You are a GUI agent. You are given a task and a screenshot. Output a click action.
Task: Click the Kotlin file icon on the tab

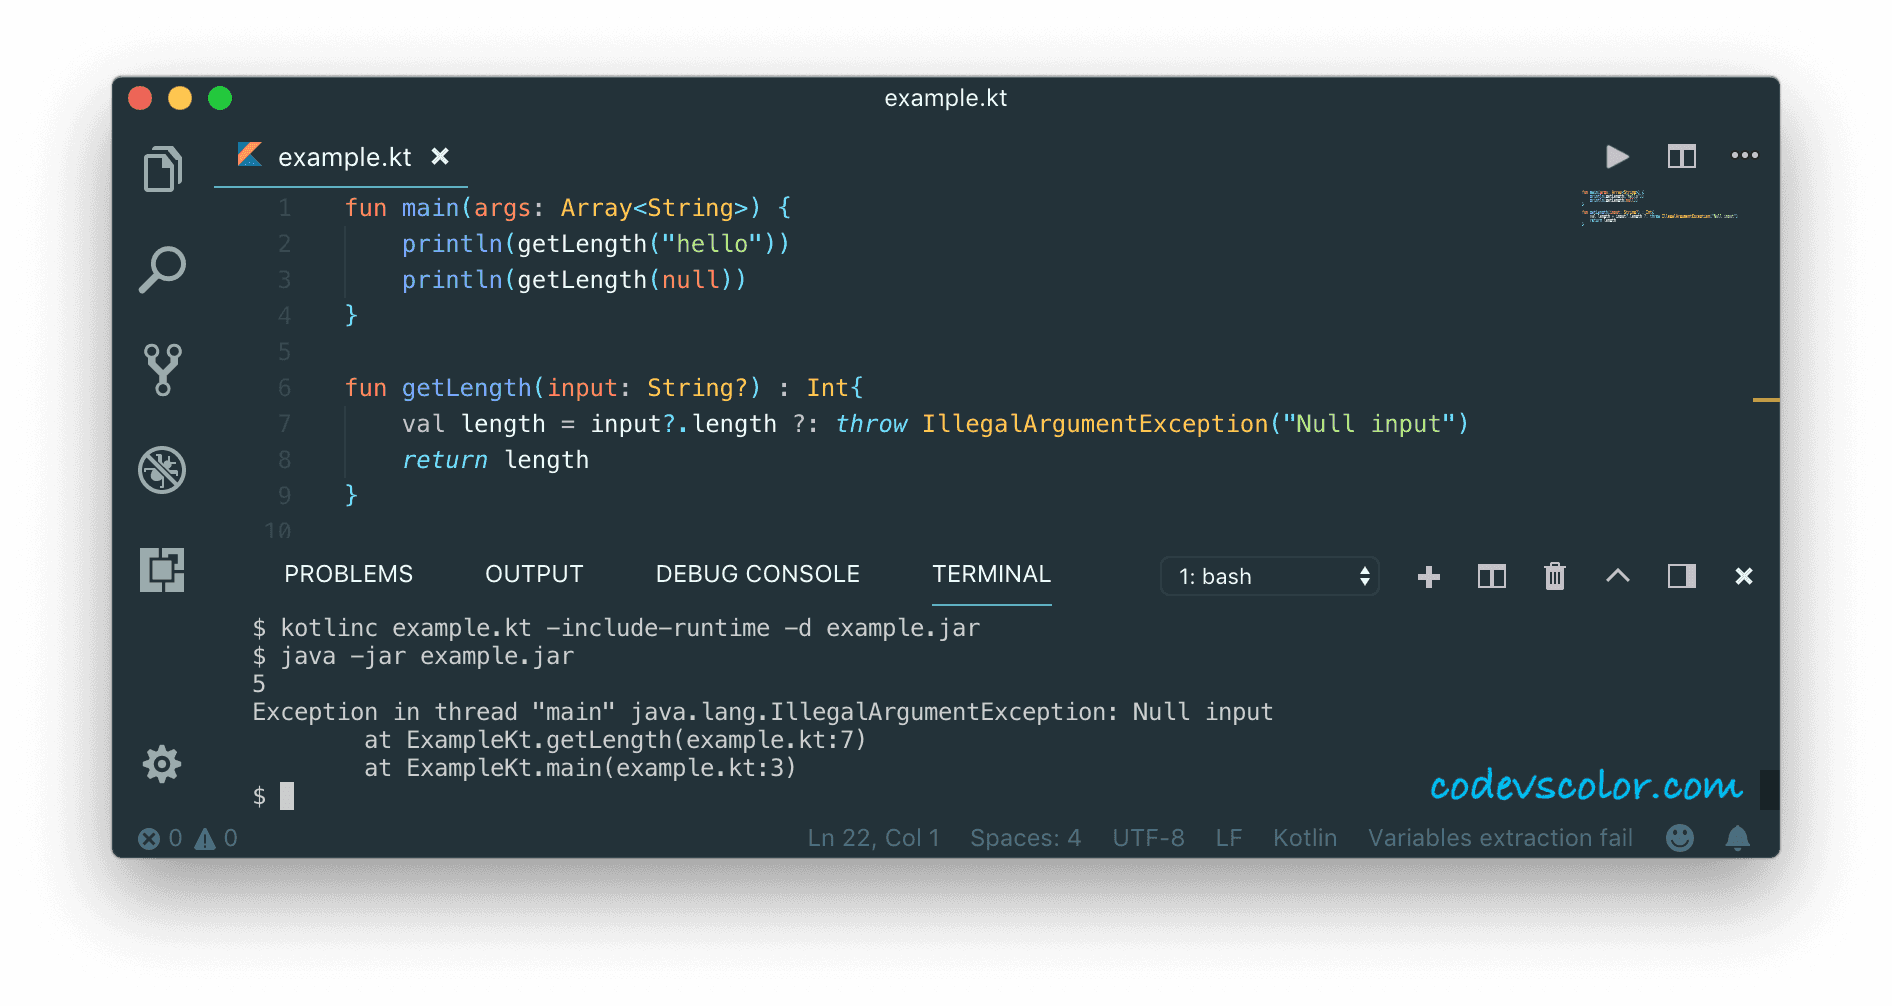[x=250, y=155]
